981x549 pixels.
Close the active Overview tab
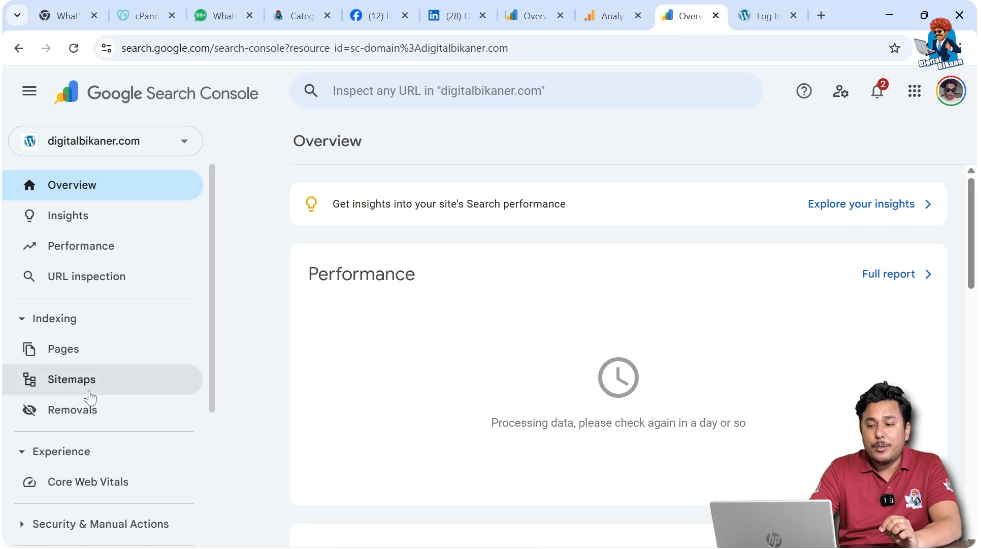point(716,16)
